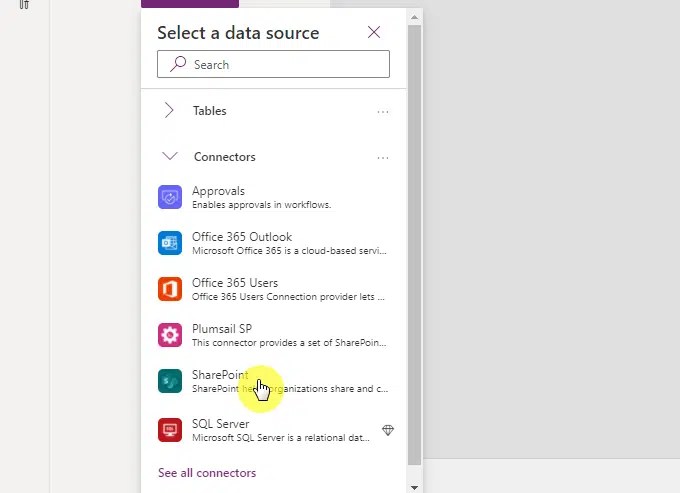The height and width of the screenshot is (493, 680).
Task: Pick the Office 365 Users title
Action: [x=235, y=283]
